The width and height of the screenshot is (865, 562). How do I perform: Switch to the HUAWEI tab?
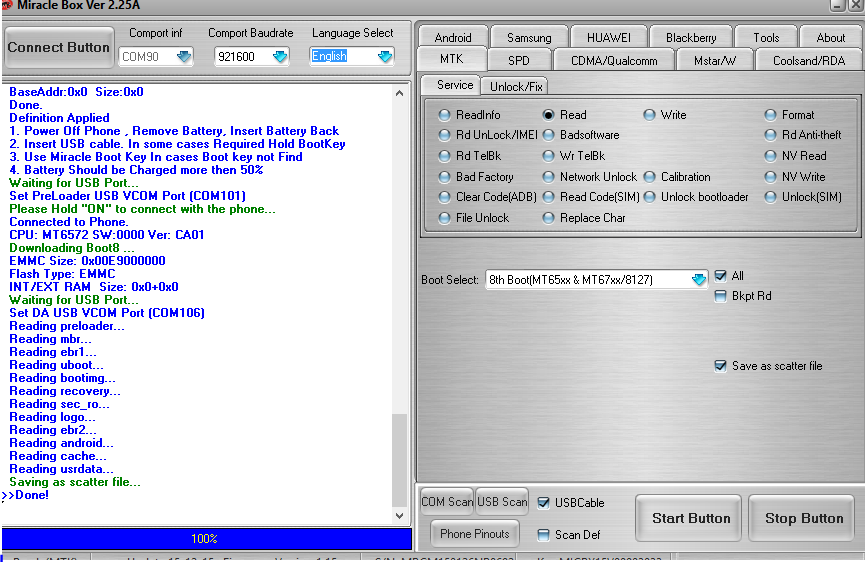tap(608, 38)
